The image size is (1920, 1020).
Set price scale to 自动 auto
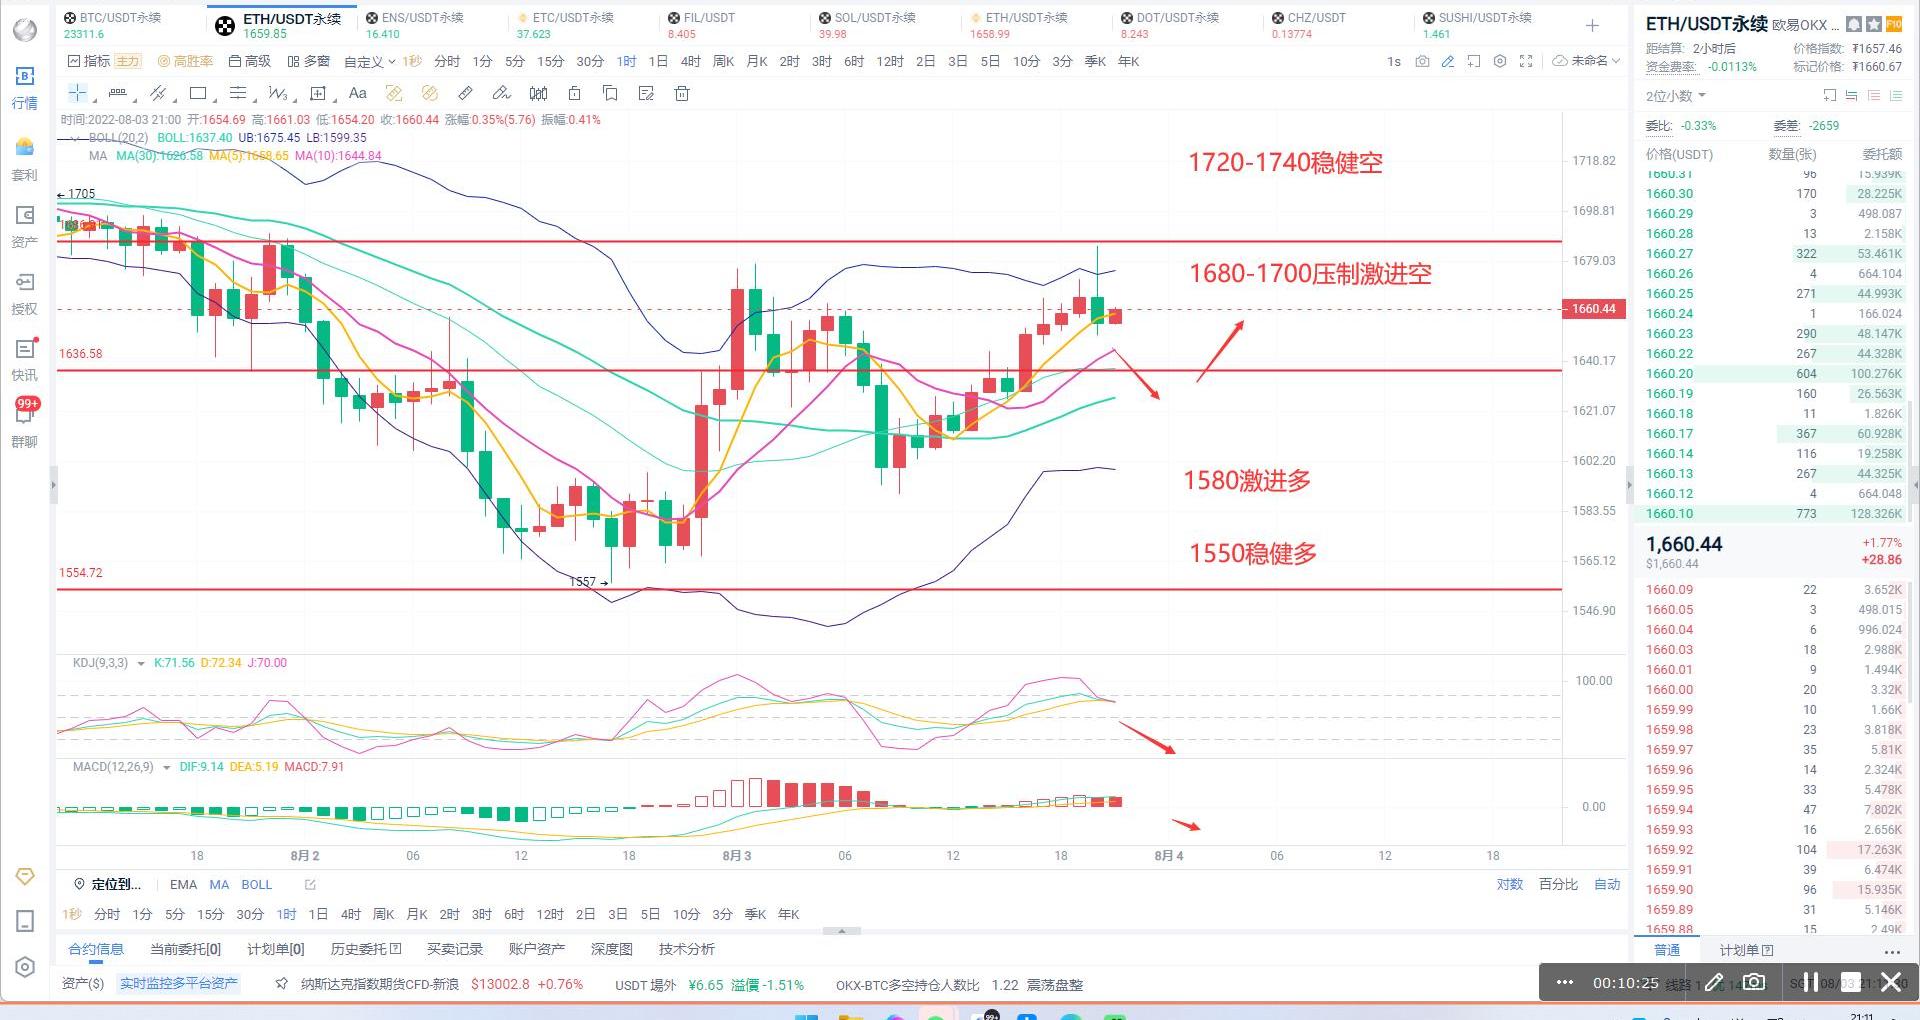click(1606, 885)
